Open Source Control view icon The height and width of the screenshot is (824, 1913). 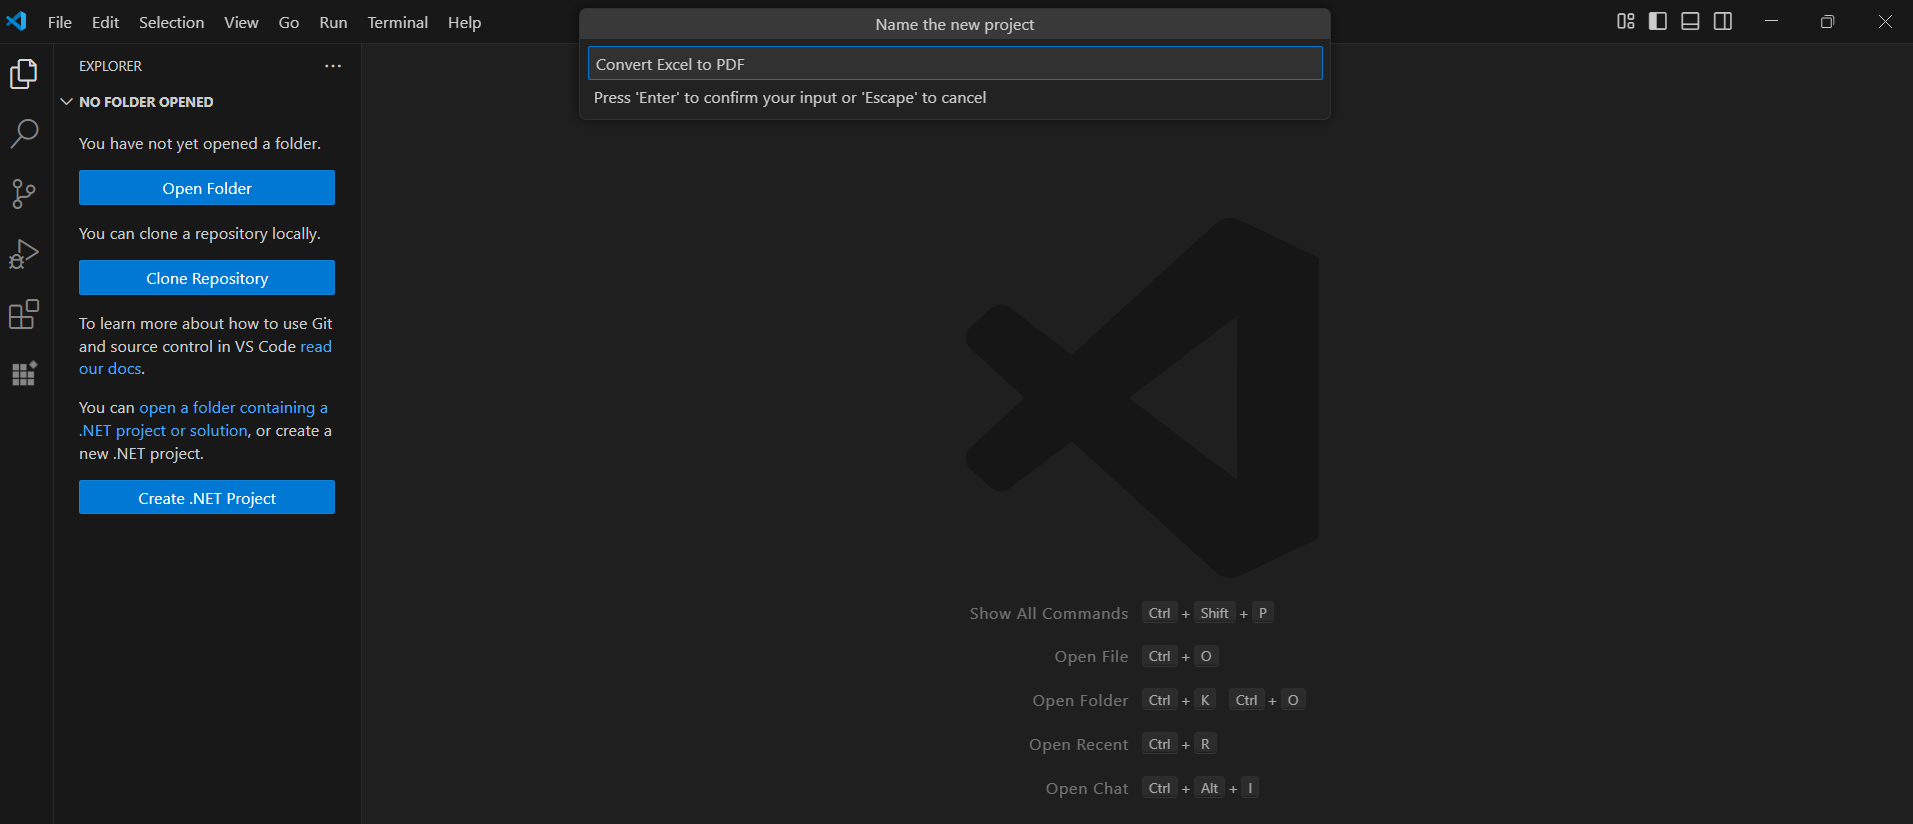(24, 194)
